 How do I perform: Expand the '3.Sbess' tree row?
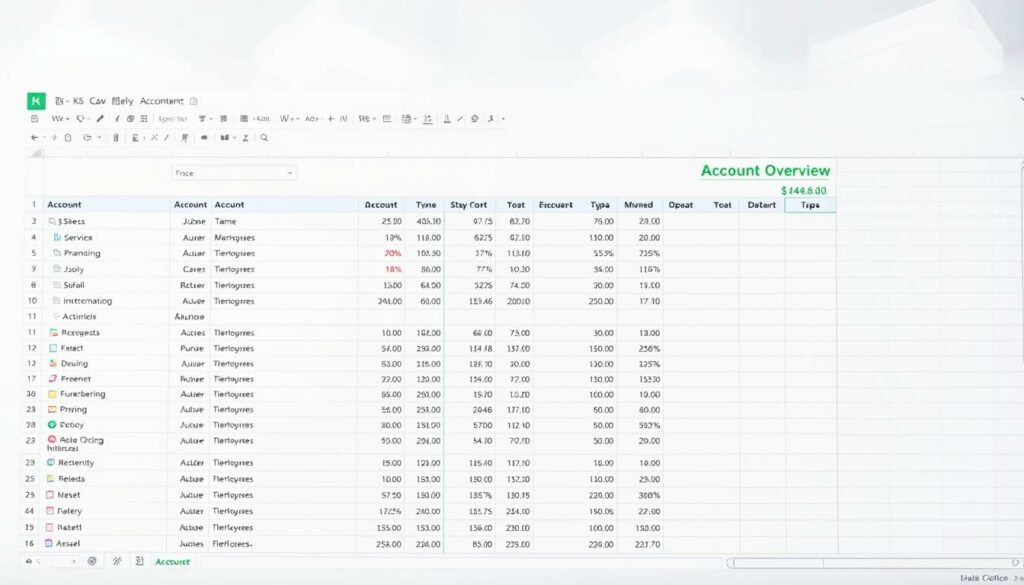(x=52, y=221)
